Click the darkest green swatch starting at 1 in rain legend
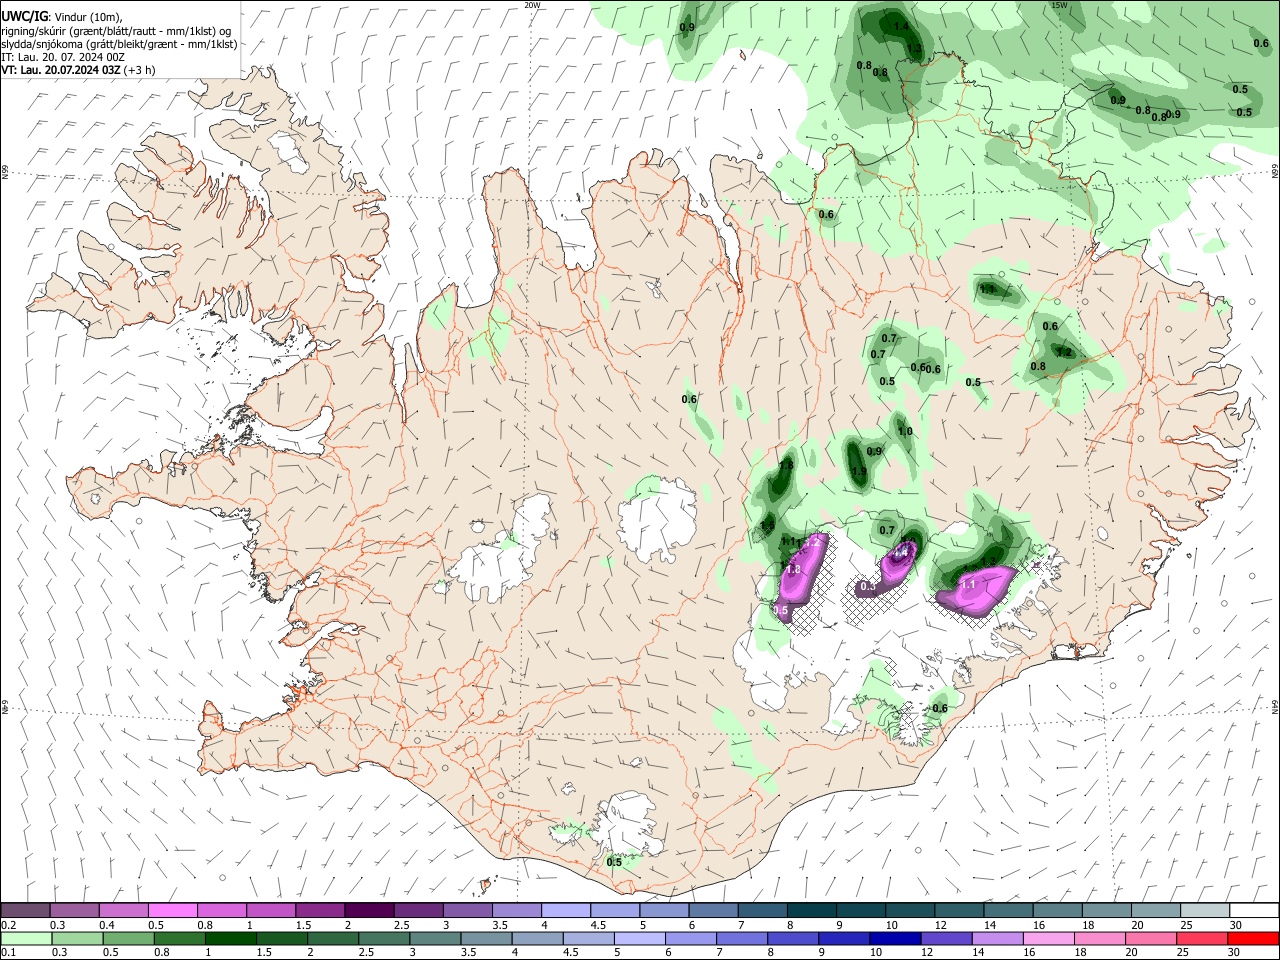 pos(231,938)
